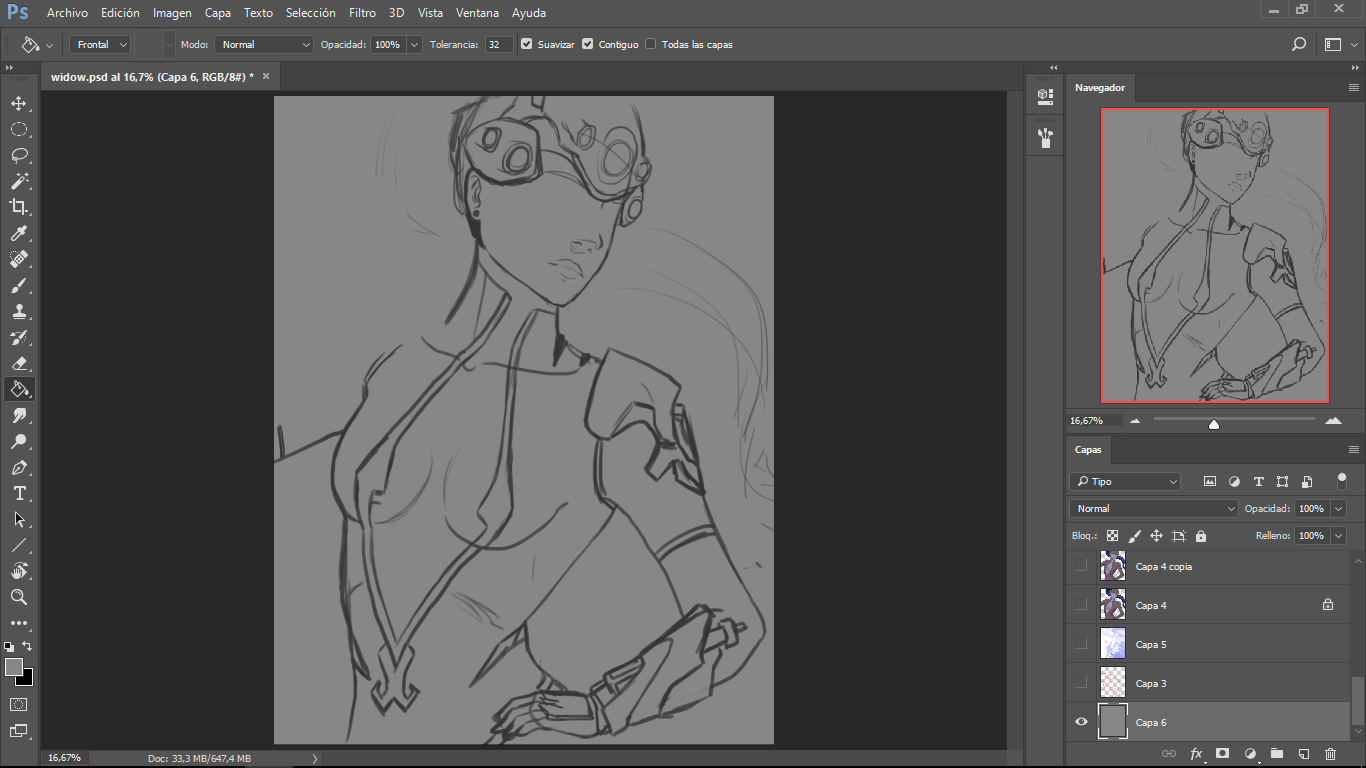1366x768 pixels.
Task: Select the Move tool
Action: pos(18,103)
